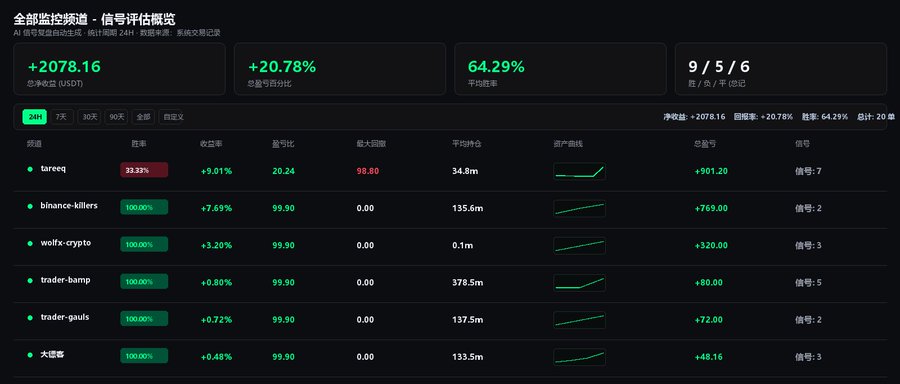Click 大镖客 total profit +48.16
The height and width of the screenshot is (384, 900).
(x=708, y=357)
